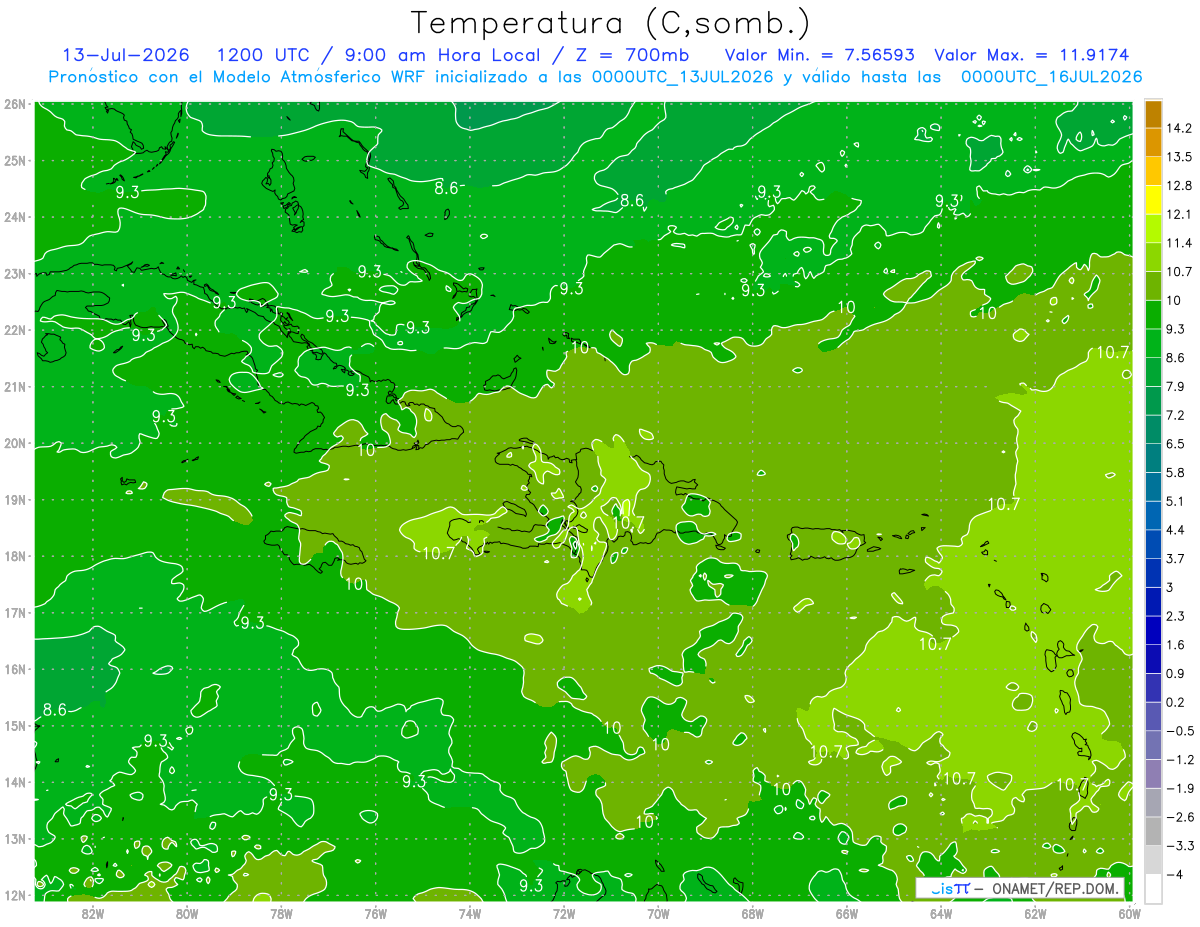Click the "60W" longitude label
Image resolution: width=1200 pixels, height=927 pixels.
[x=1130, y=913]
